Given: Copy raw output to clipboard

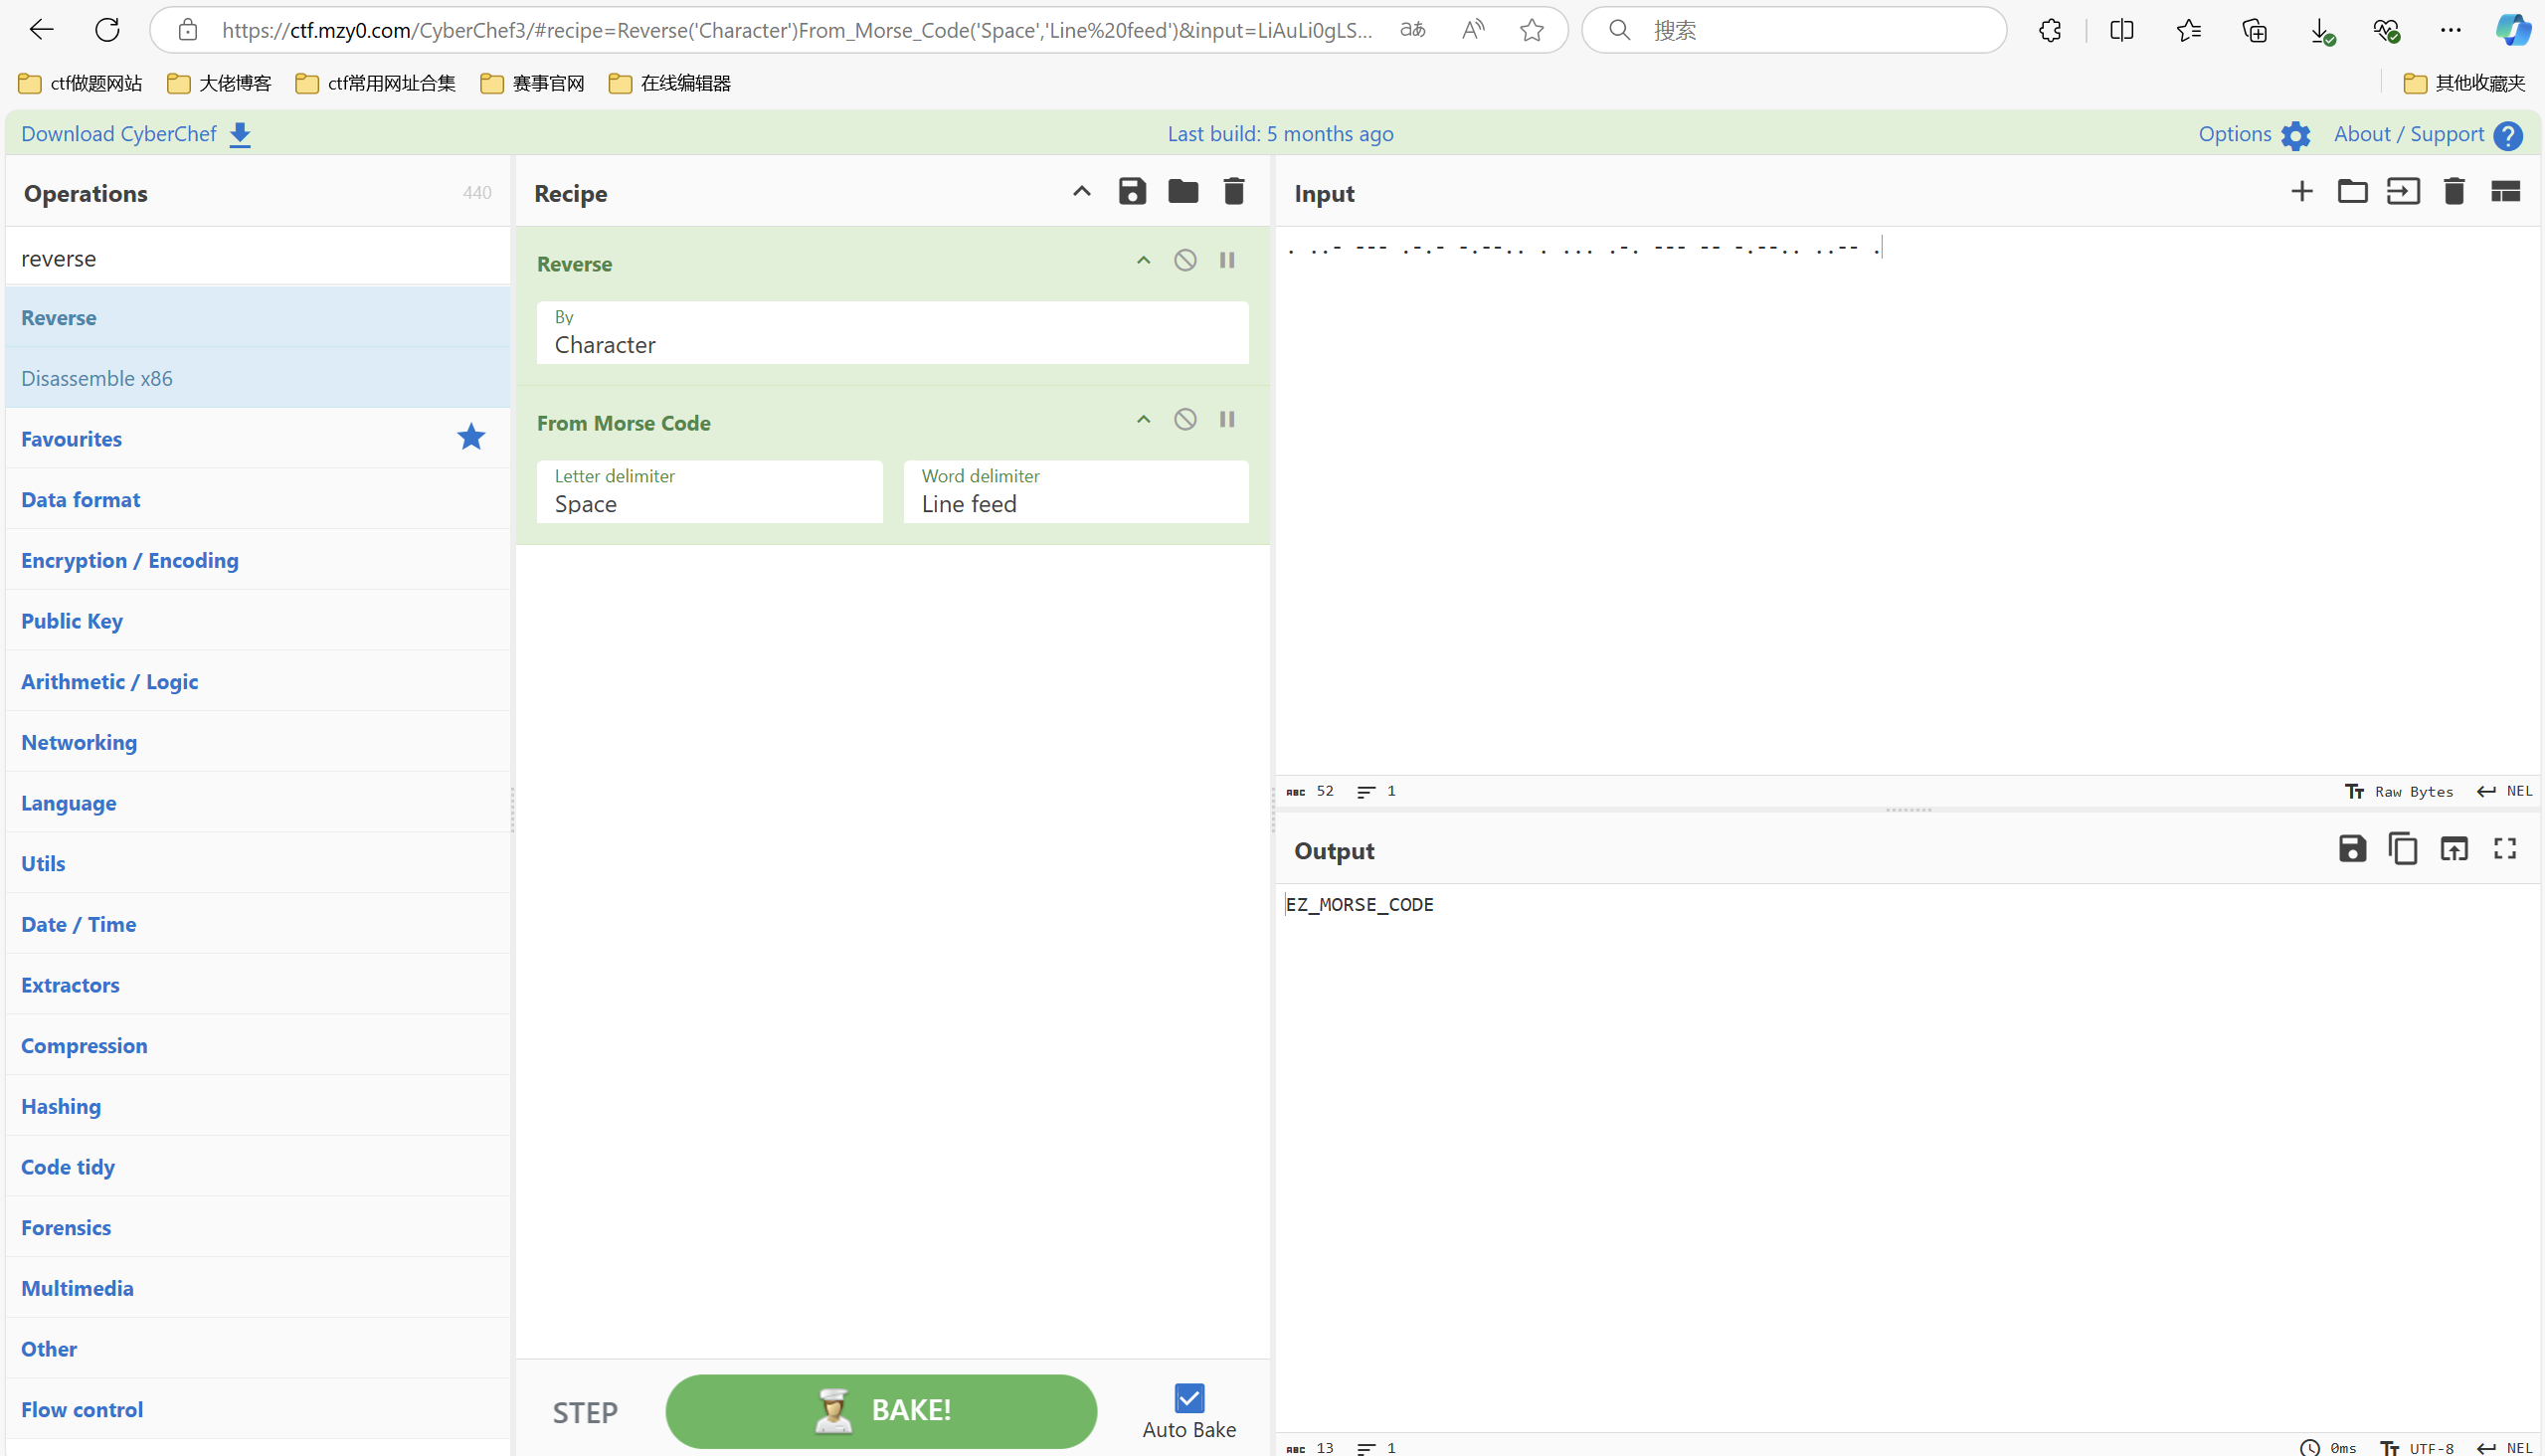Looking at the screenshot, I should pos(2402,849).
